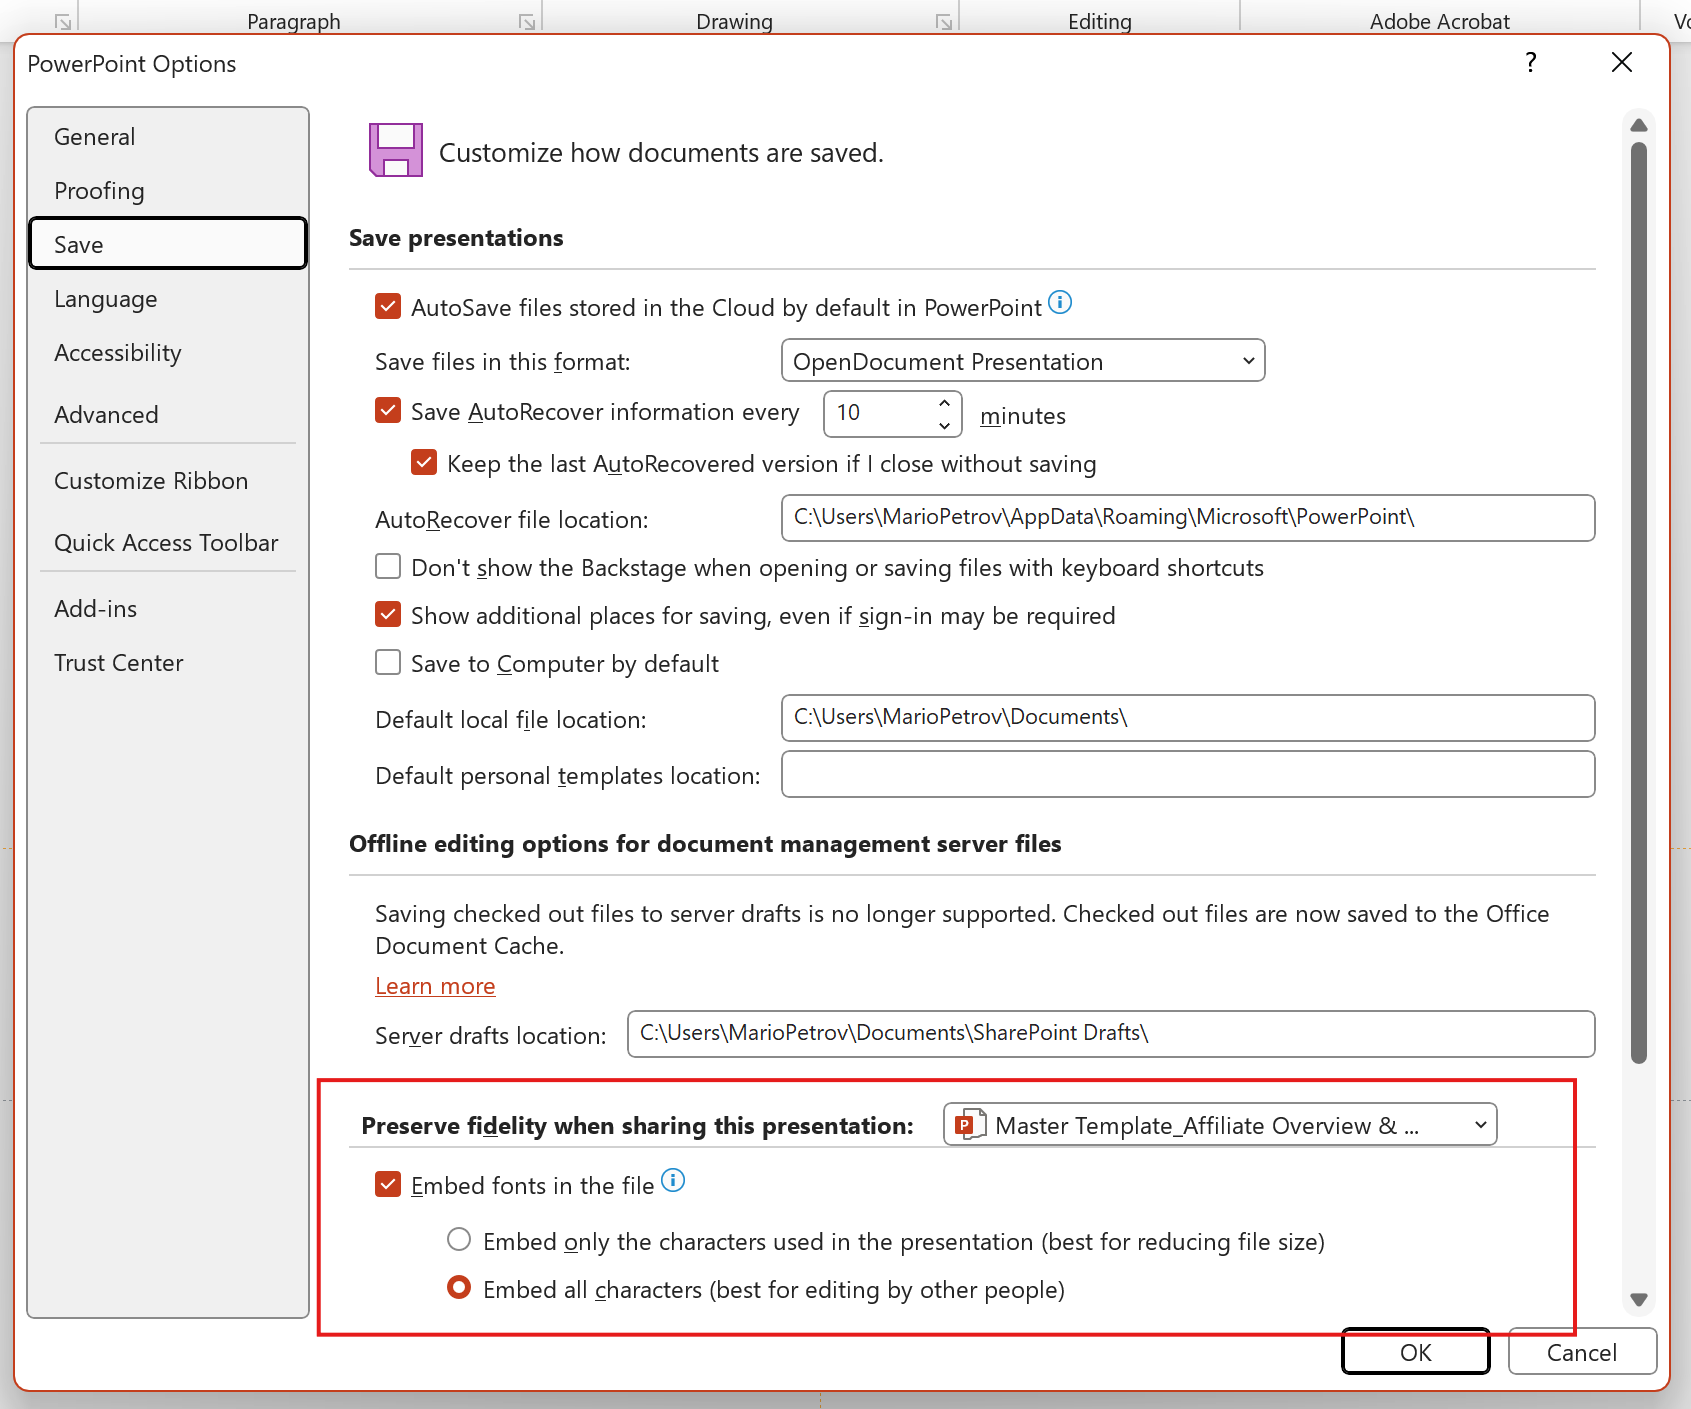This screenshot has width=1691, height=1409.
Task: Select the Save options category
Action: click(168, 244)
